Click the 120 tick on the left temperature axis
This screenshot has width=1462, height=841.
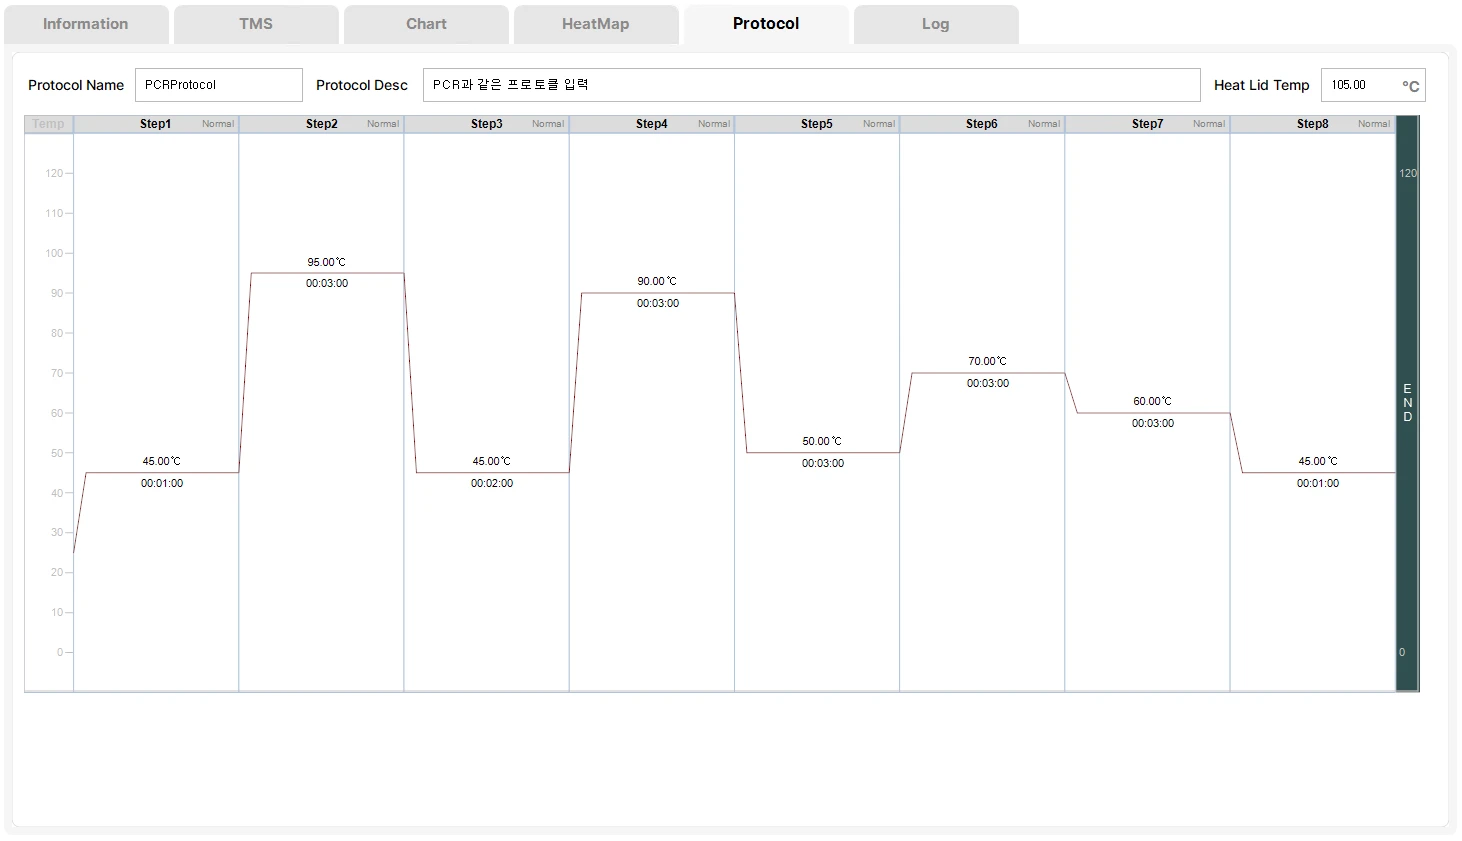pos(54,173)
